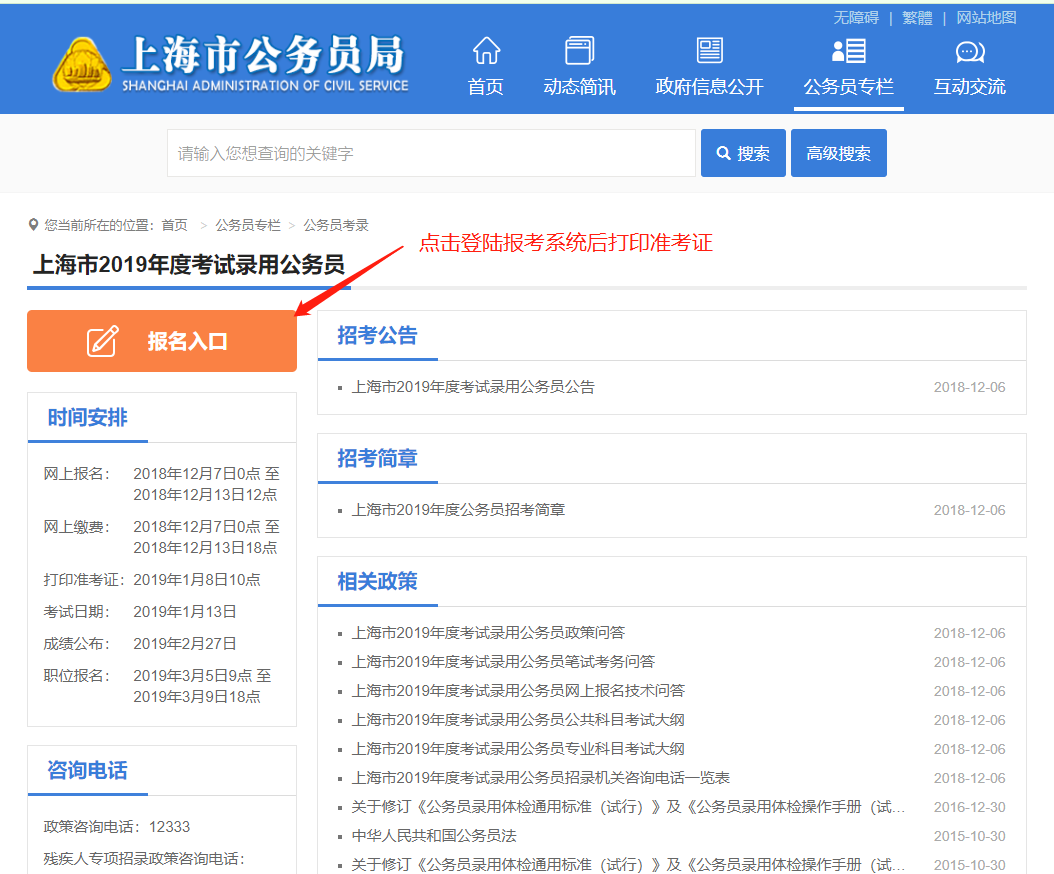The height and width of the screenshot is (874, 1054).
Task: Focus the keyword search input field
Action: tap(431, 153)
